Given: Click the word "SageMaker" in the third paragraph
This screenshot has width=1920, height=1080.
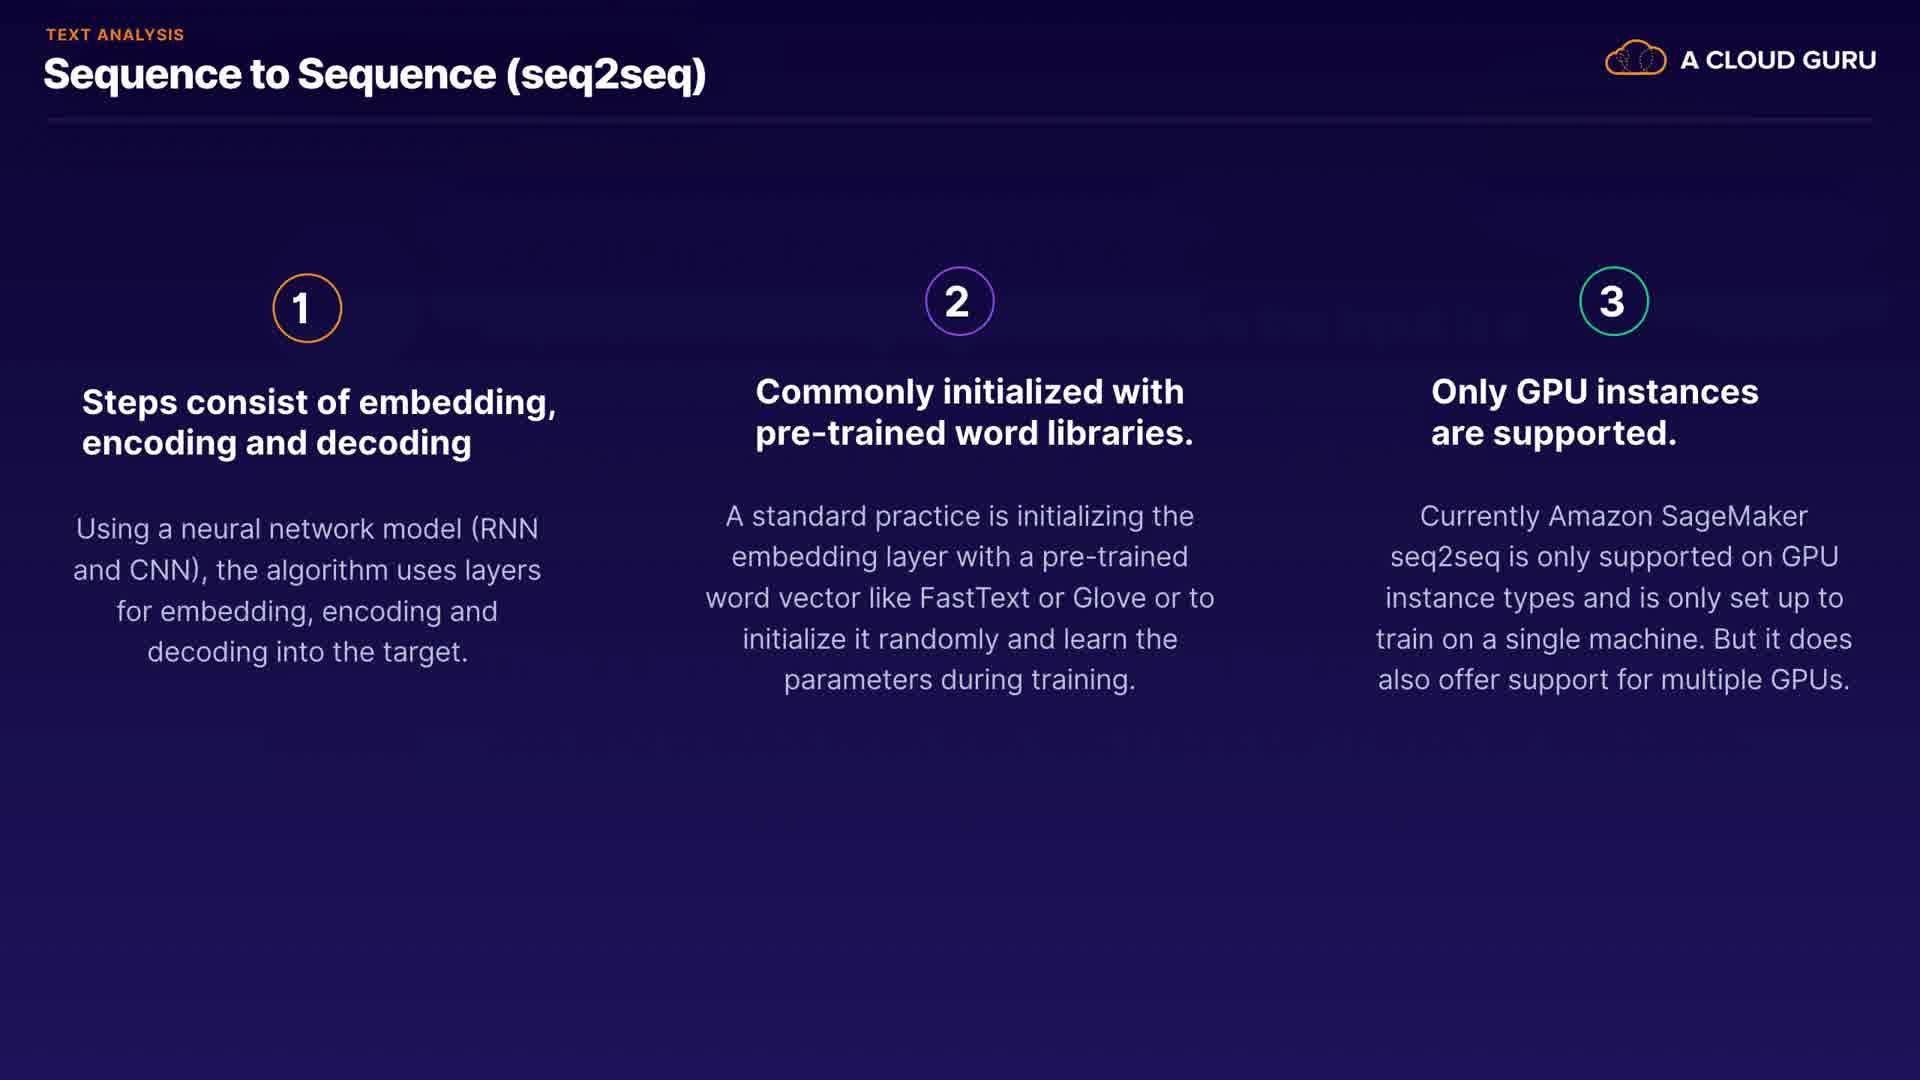Looking at the screenshot, I should point(1734,516).
